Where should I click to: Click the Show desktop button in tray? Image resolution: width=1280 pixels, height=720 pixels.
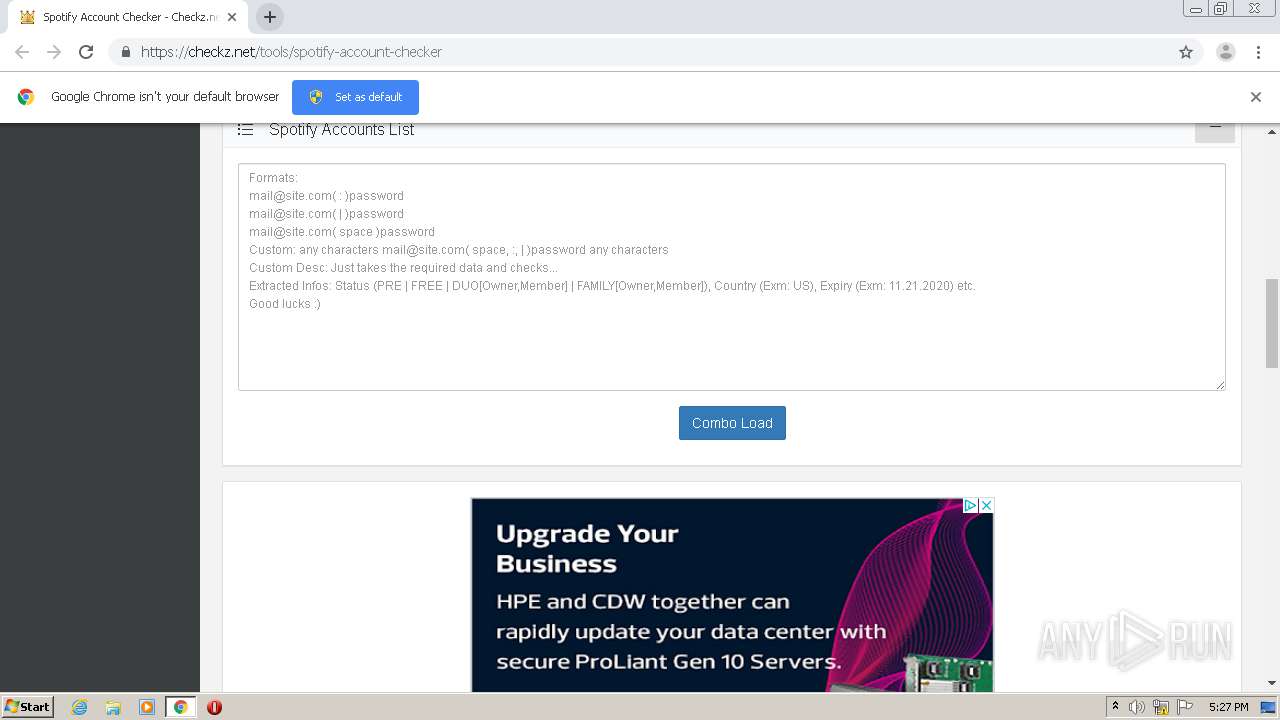tap(1269, 707)
